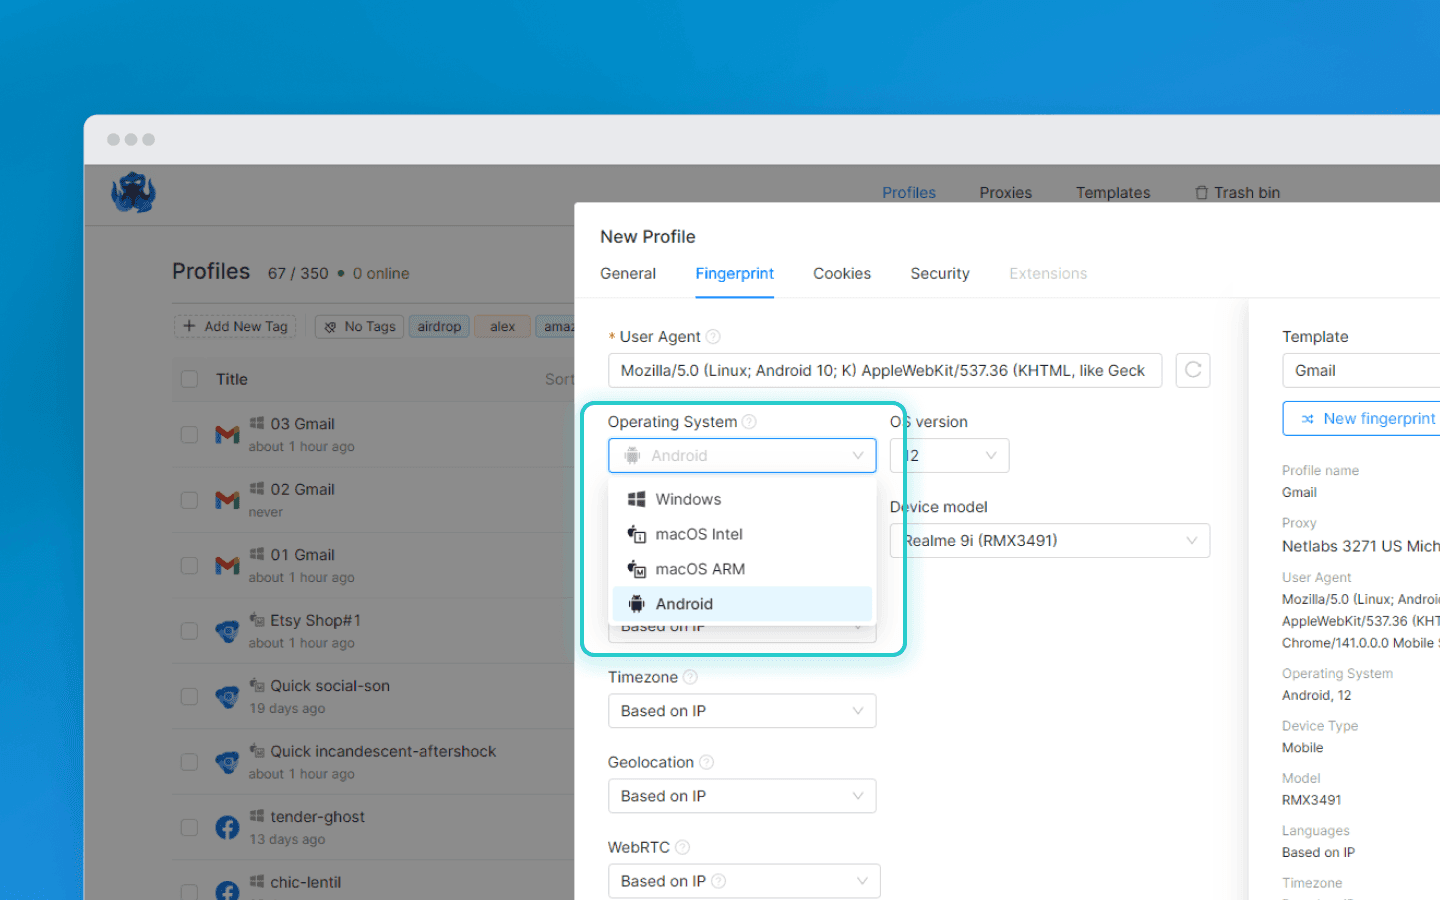Toggle the select-all checkbox next to Title

[x=189, y=379]
